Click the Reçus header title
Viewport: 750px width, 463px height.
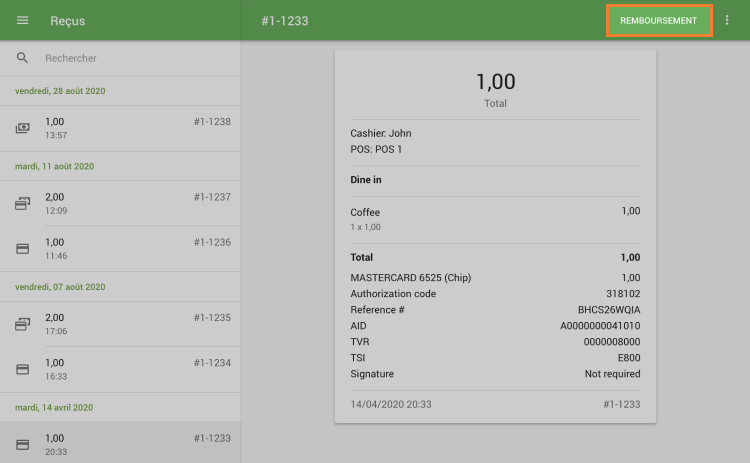point(68,21)
